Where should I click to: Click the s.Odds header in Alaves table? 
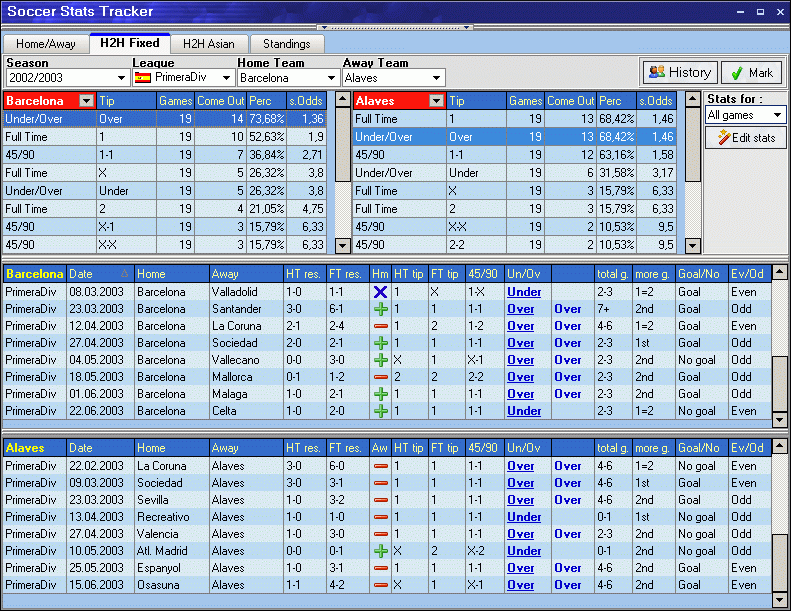point(656,100)
